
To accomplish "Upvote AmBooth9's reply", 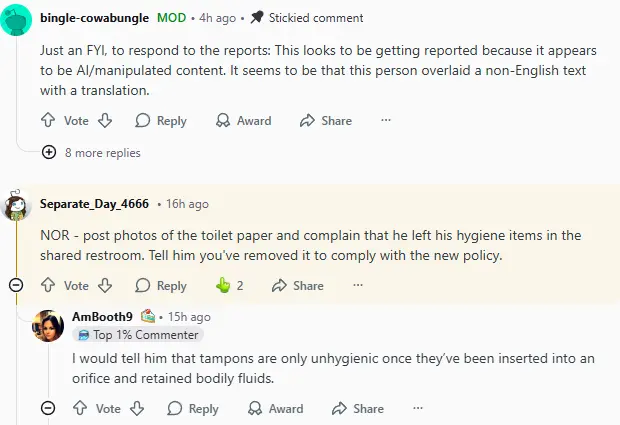I will tap(79, 408).
